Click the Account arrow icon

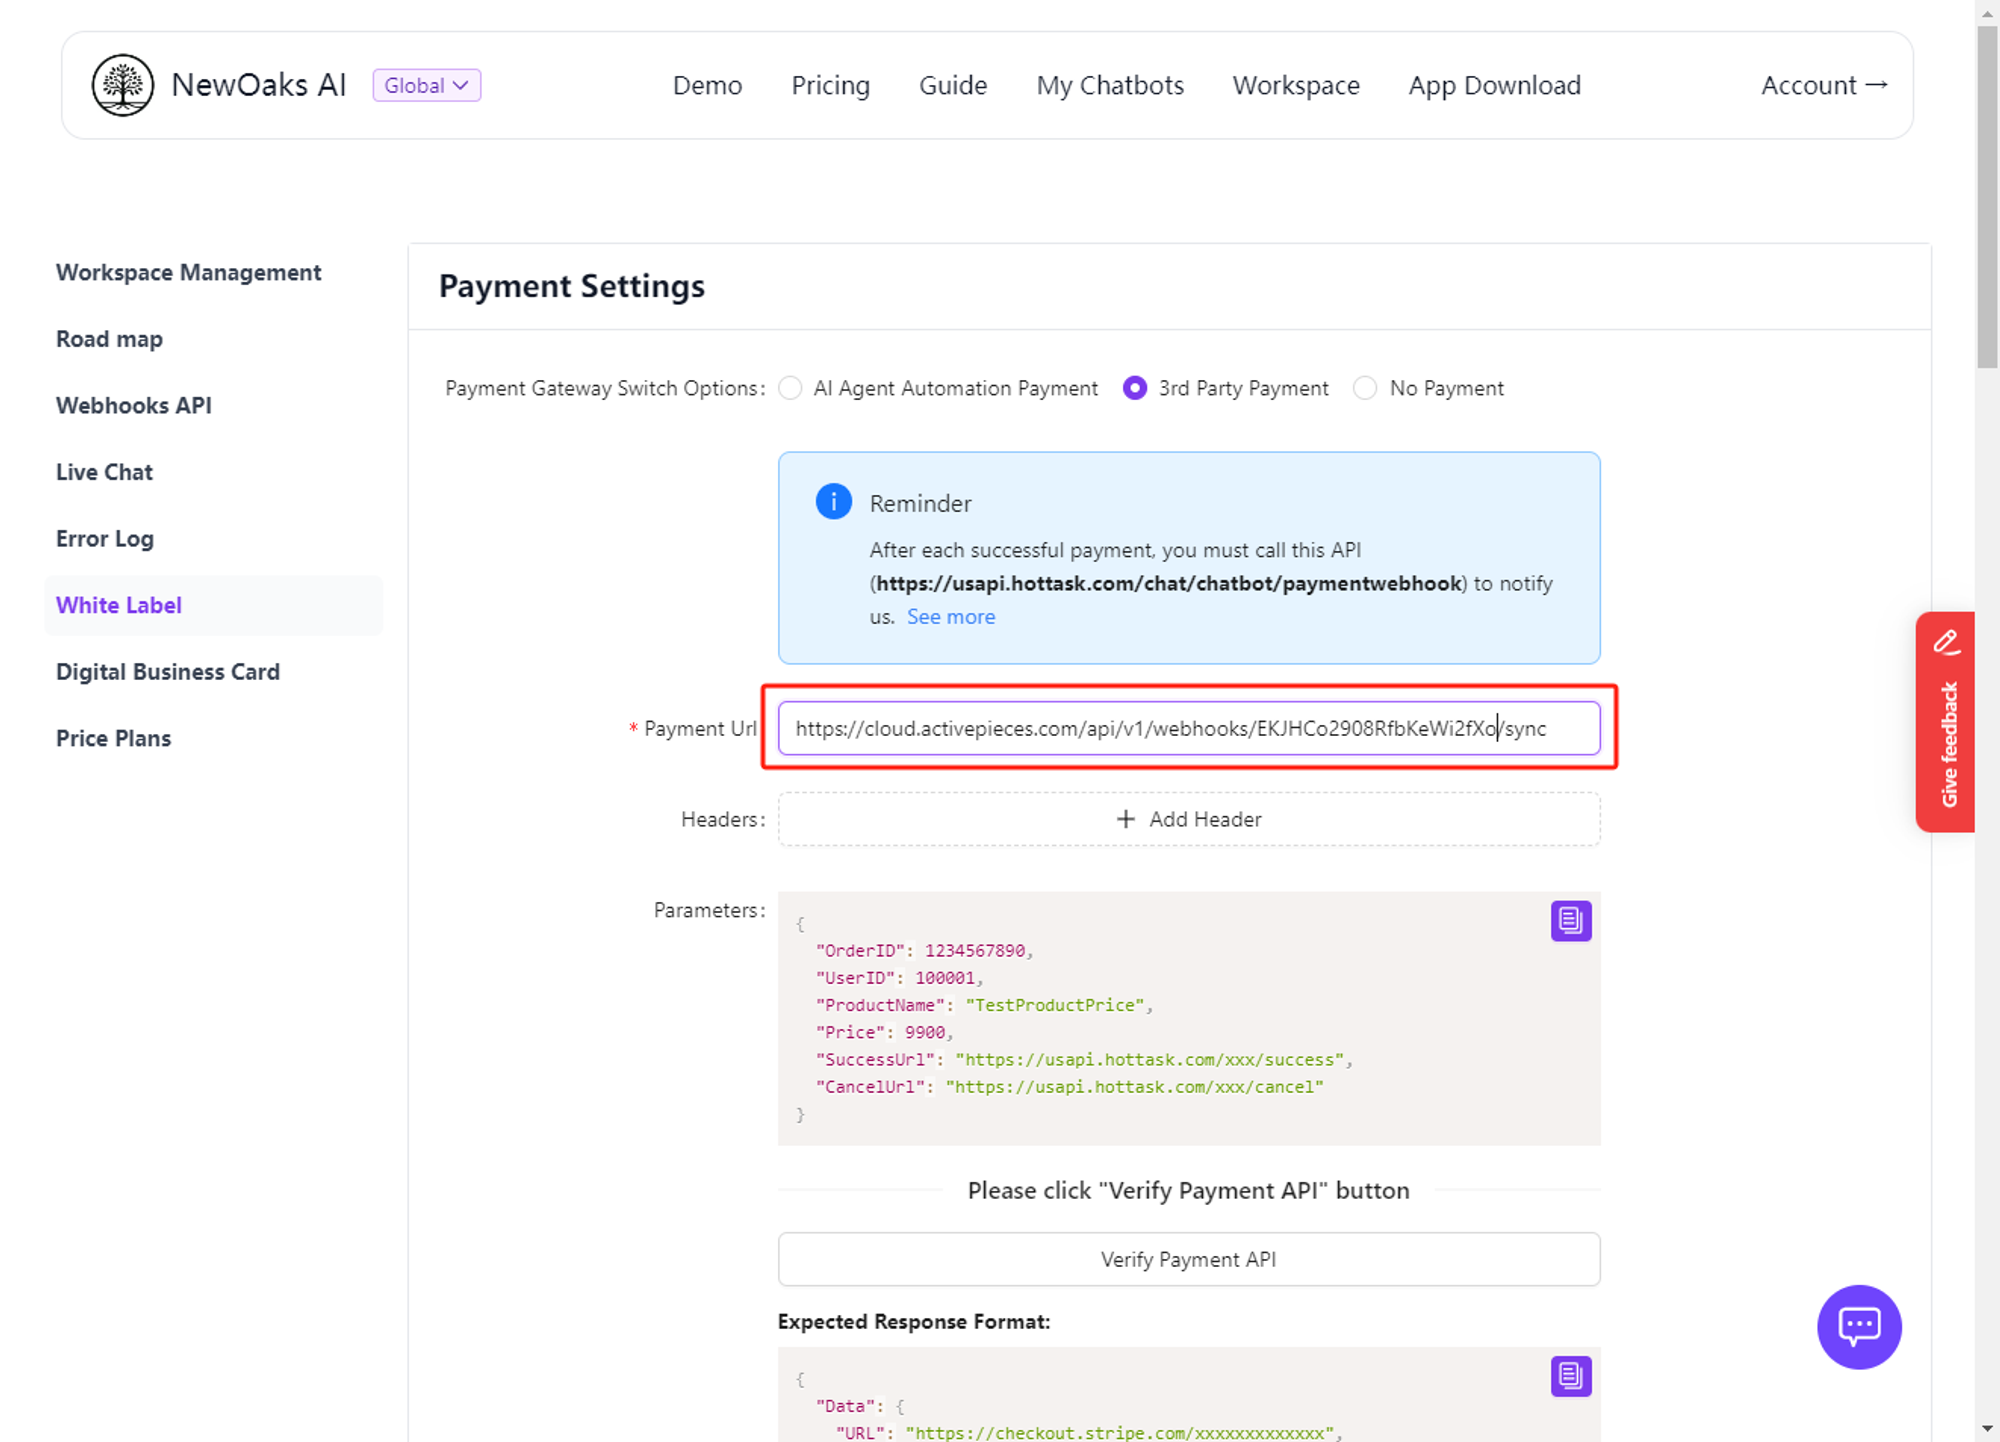pyautogui.click(x=1877, y=85)
